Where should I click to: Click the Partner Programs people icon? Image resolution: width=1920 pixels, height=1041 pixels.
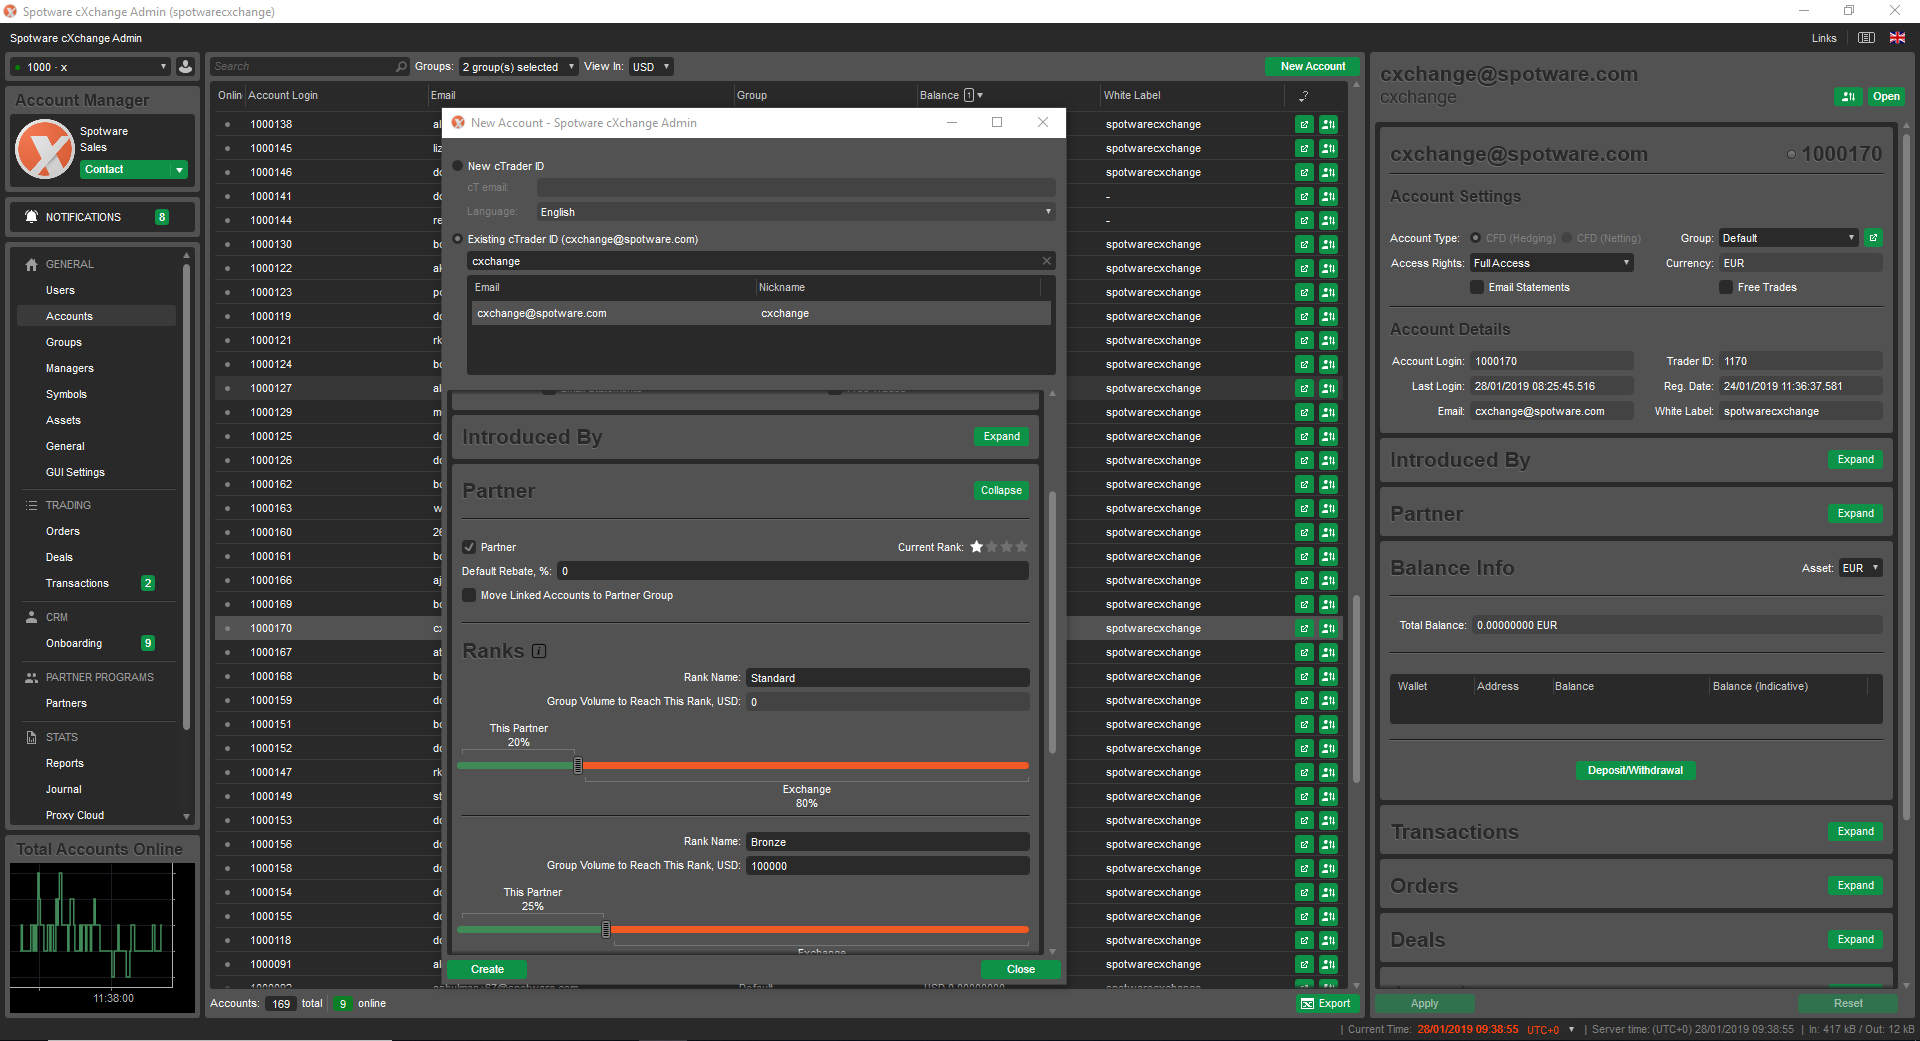coord(31,677)
